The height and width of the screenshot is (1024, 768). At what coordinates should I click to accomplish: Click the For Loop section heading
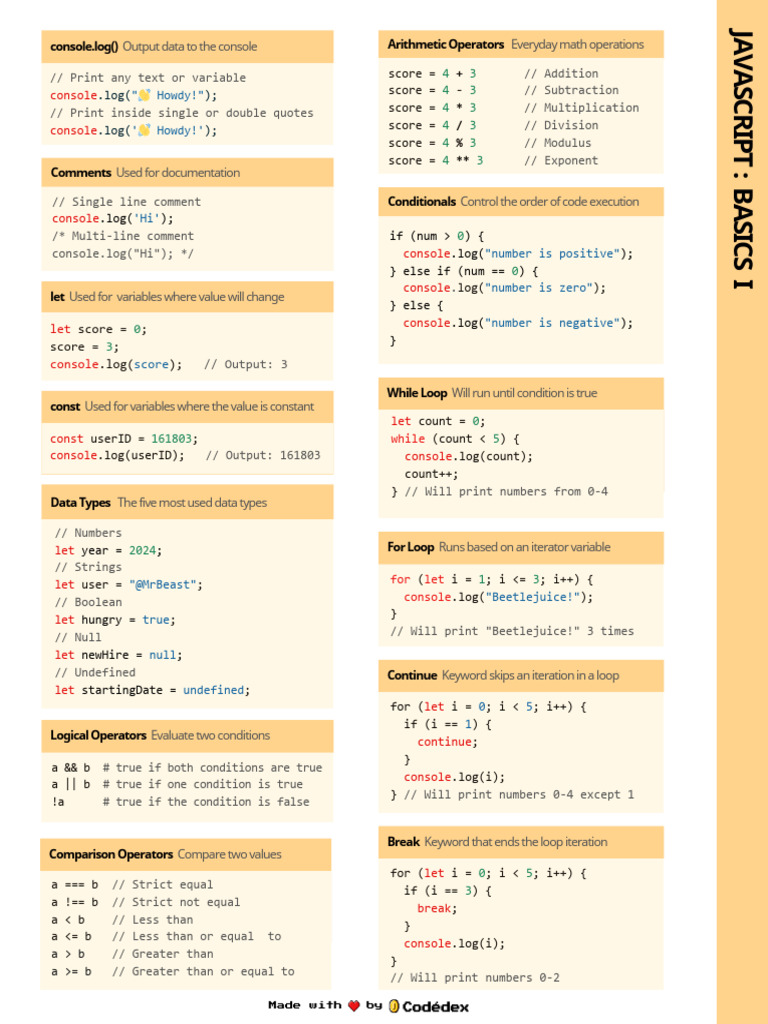pos(411,547)
